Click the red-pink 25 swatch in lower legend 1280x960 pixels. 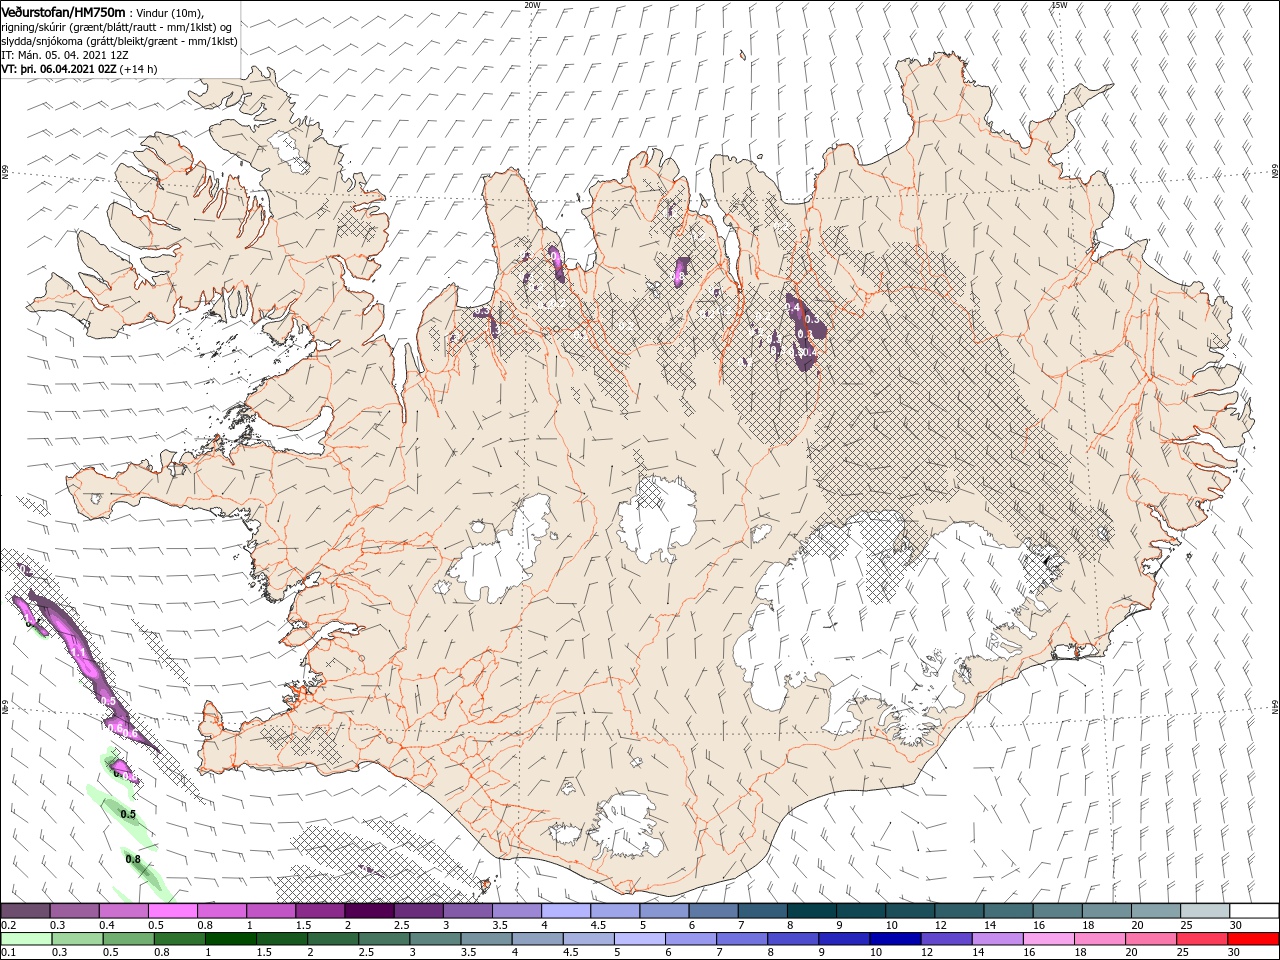[1202, 939]
